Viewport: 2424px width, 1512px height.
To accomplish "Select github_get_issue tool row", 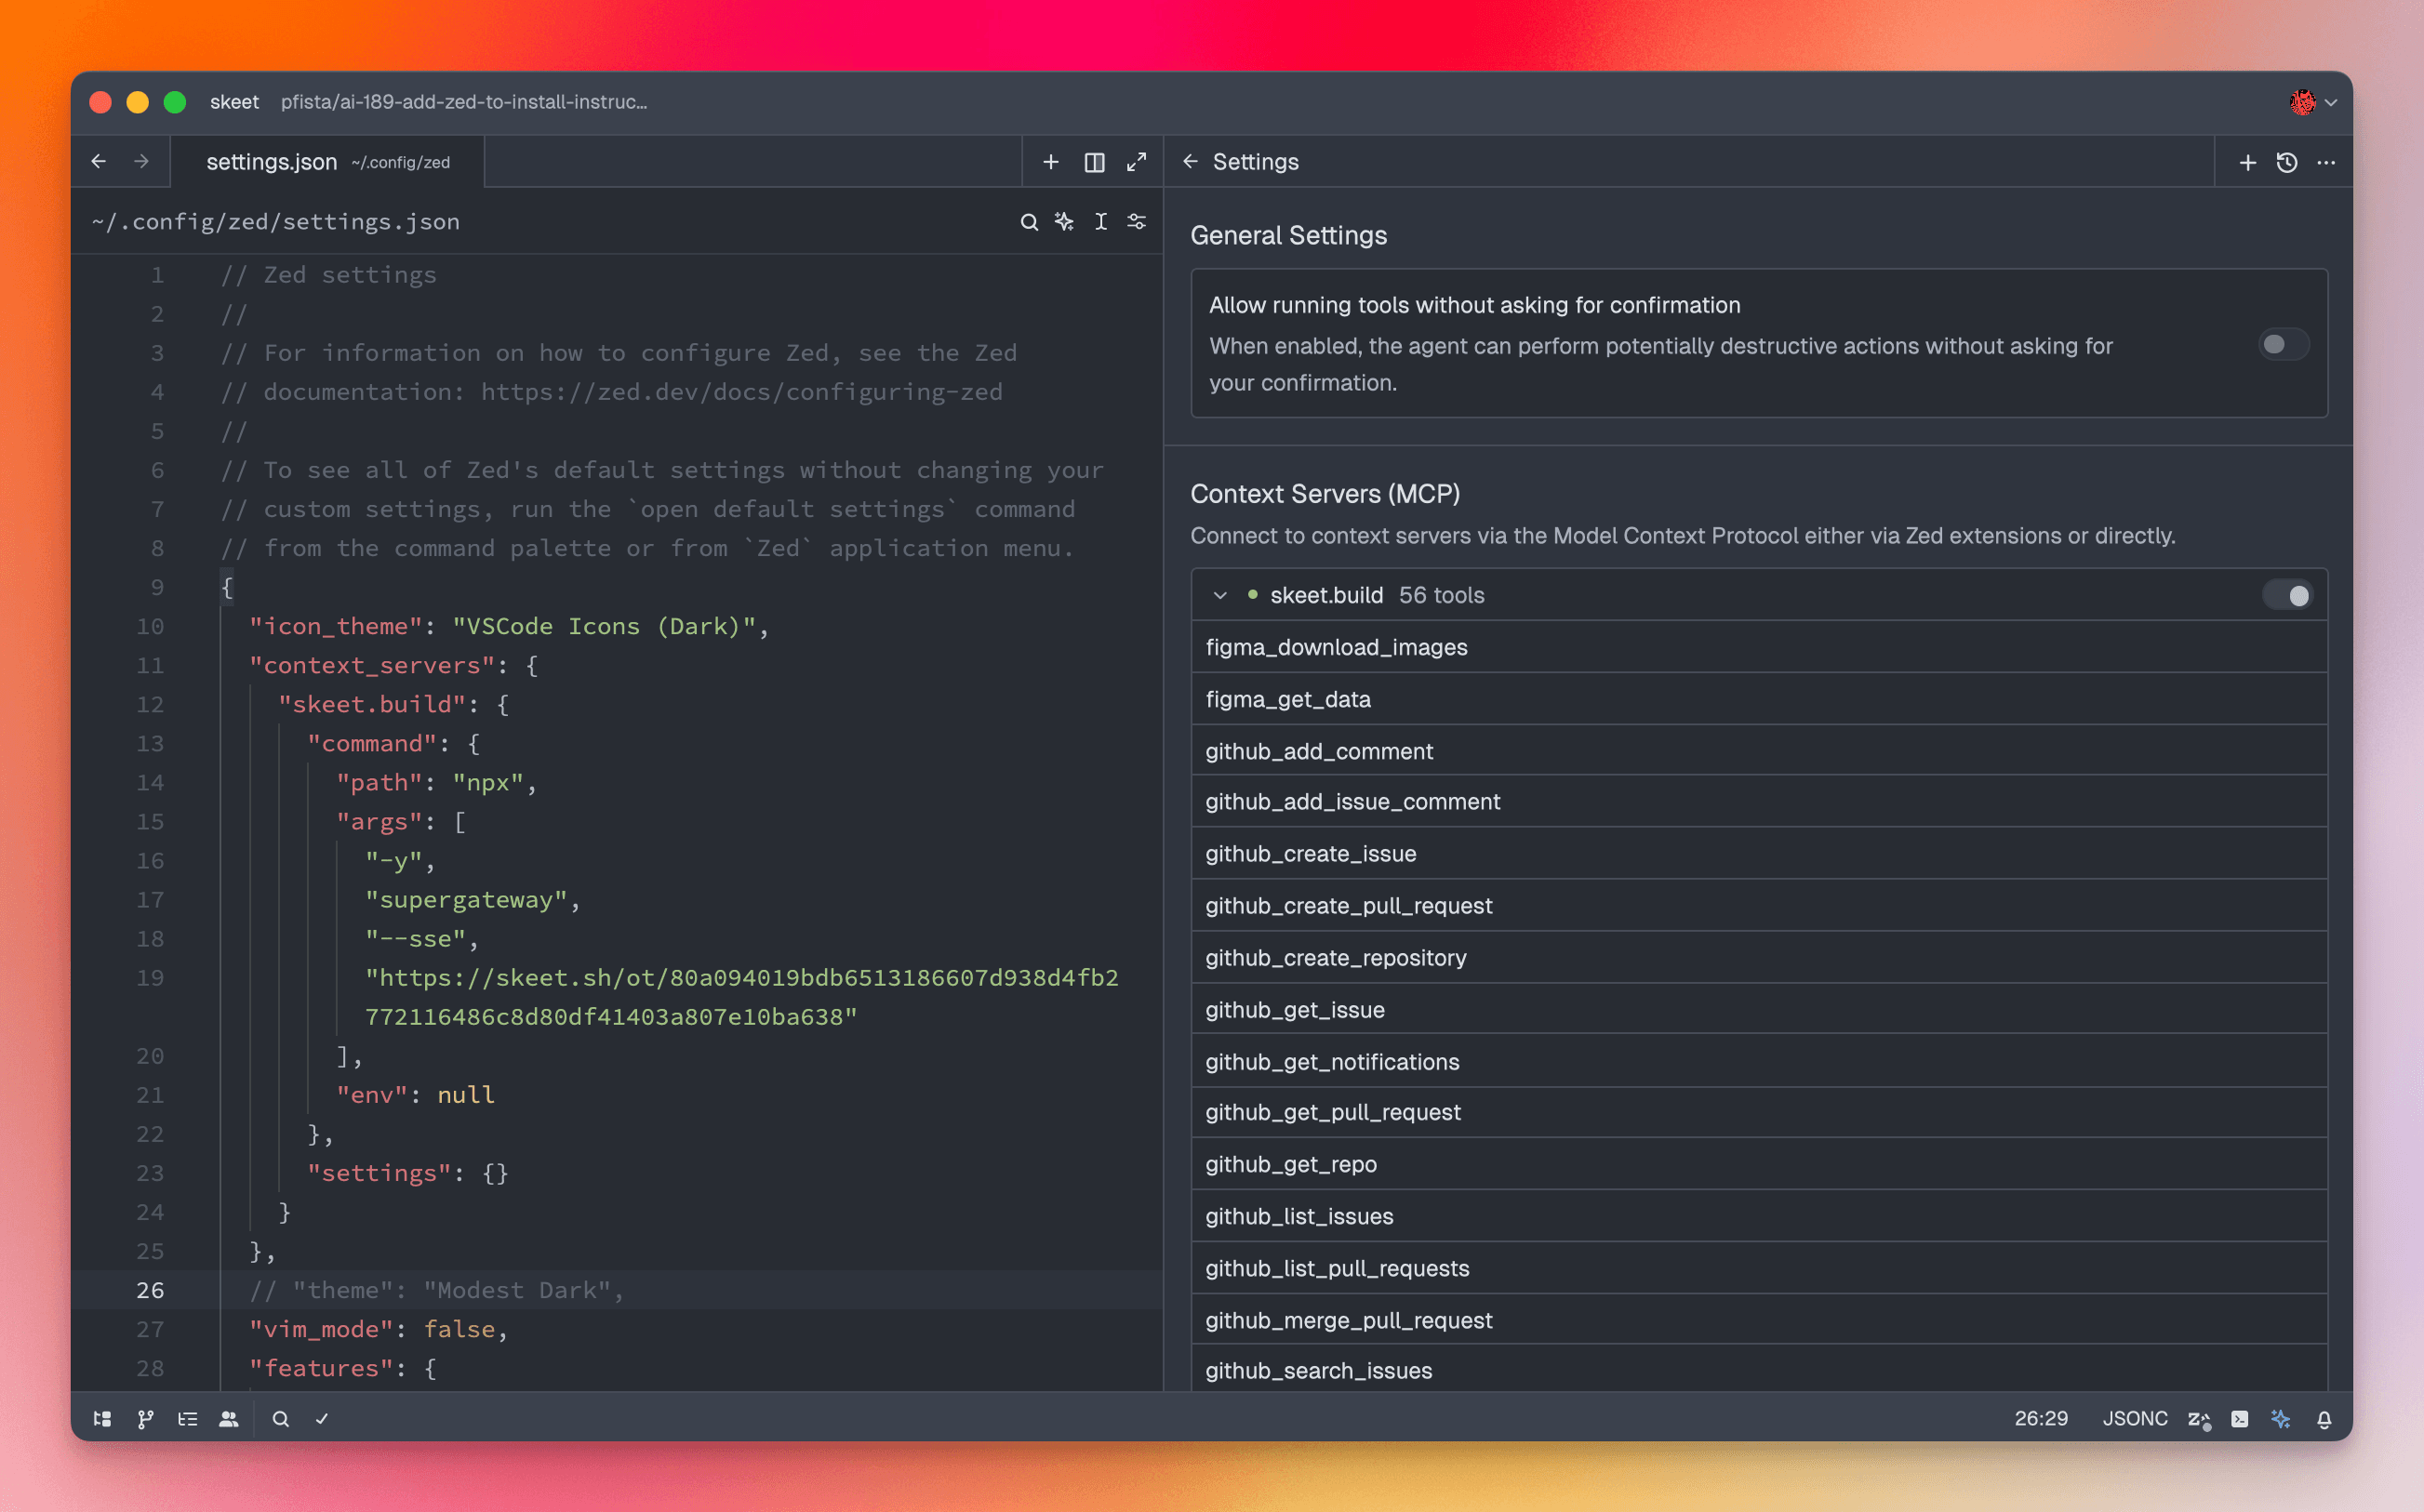I will [x=1758, y=1009].
